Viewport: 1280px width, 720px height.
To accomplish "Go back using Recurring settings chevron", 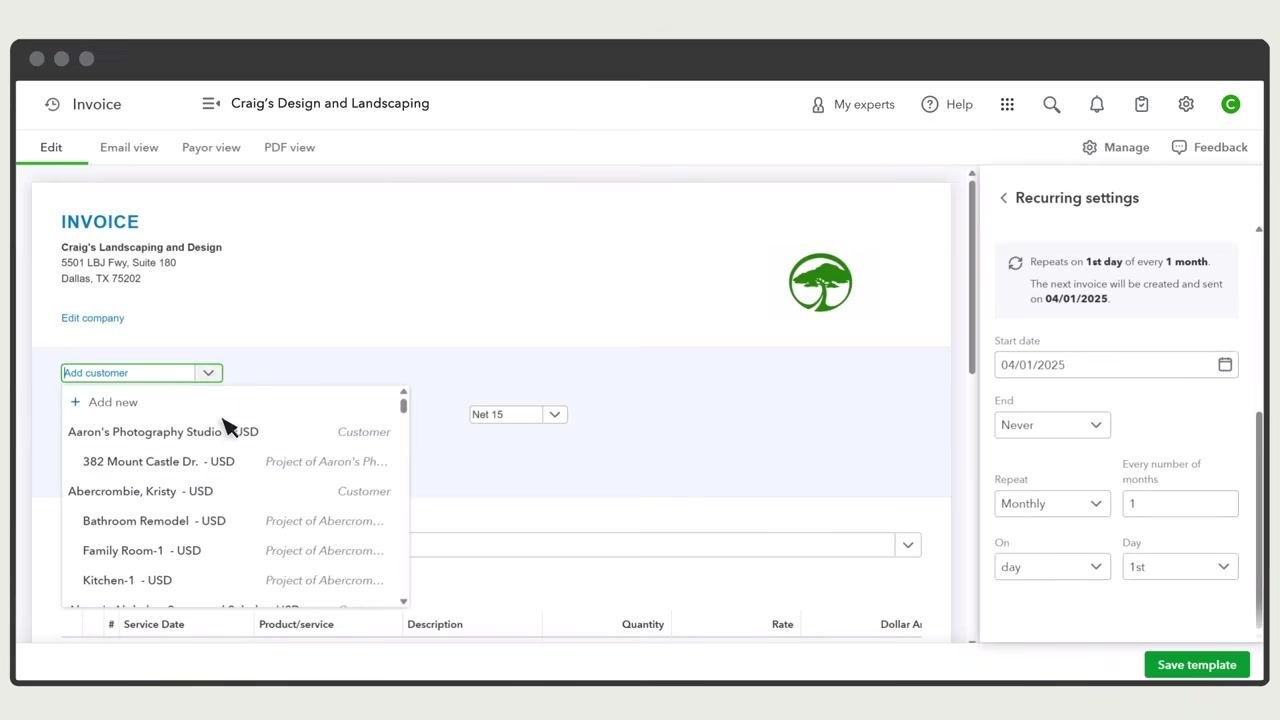I will tap(1003, 198).
